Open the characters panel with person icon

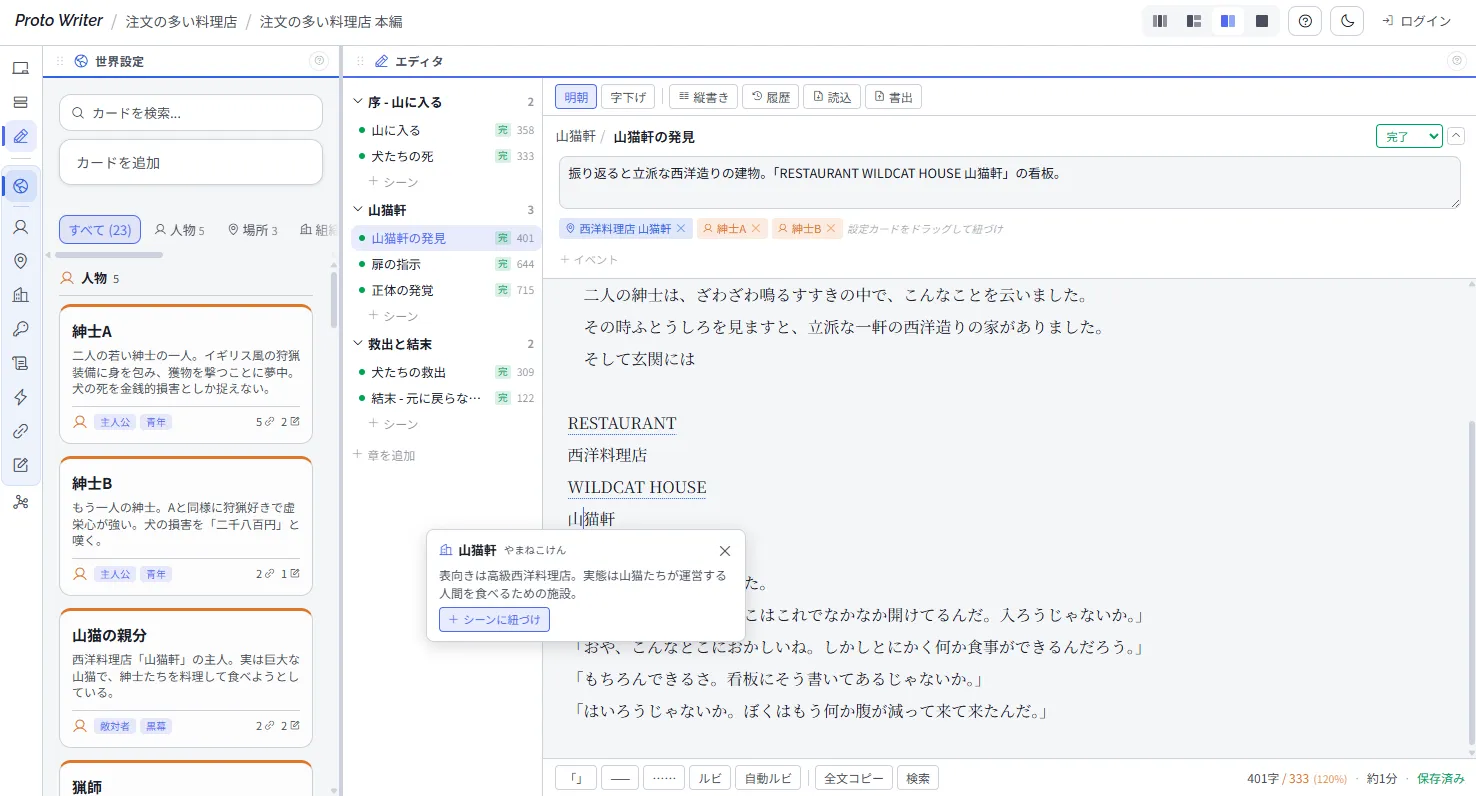pos(21,226)
